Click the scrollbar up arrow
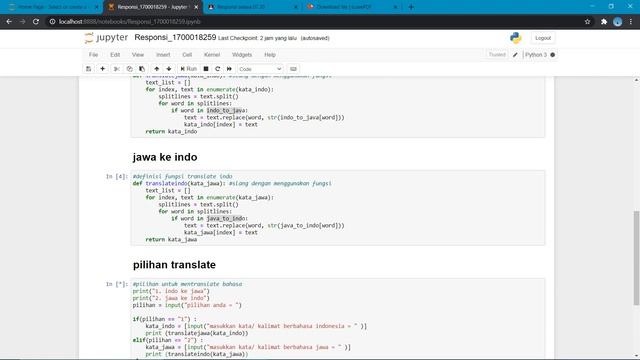This screenshot has width=640, height=360. point(636,80)
